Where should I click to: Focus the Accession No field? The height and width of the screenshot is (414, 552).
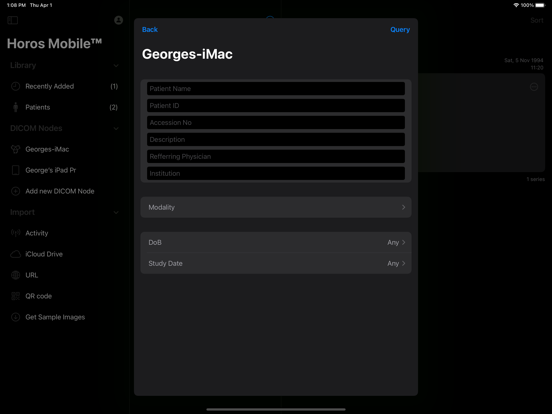click(276, 123)
